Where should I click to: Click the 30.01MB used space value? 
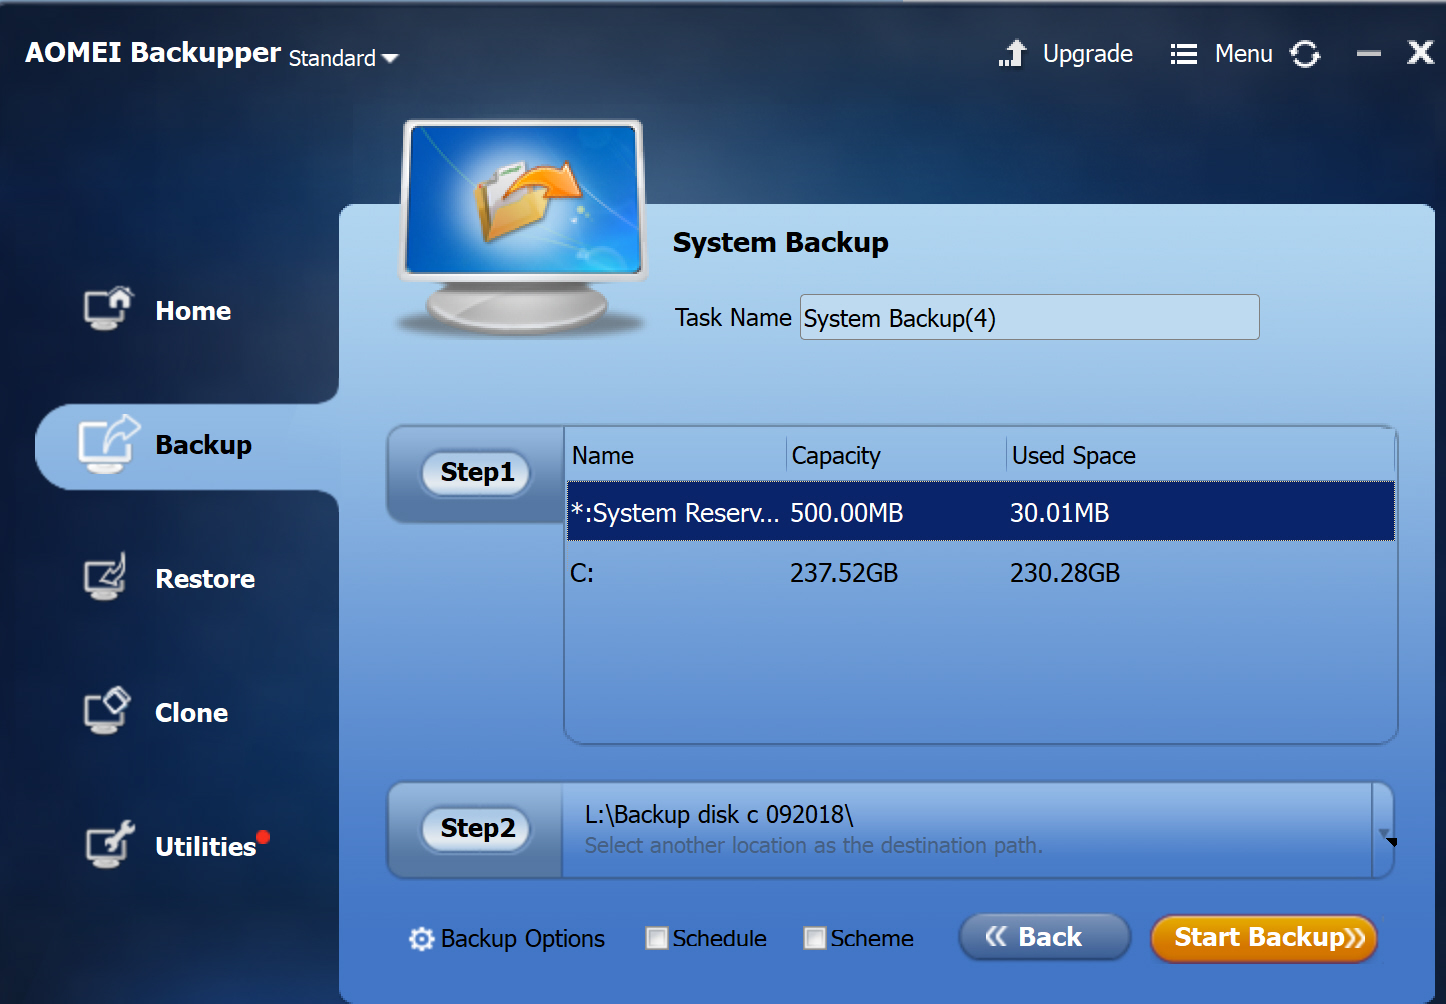[1060, 513]
